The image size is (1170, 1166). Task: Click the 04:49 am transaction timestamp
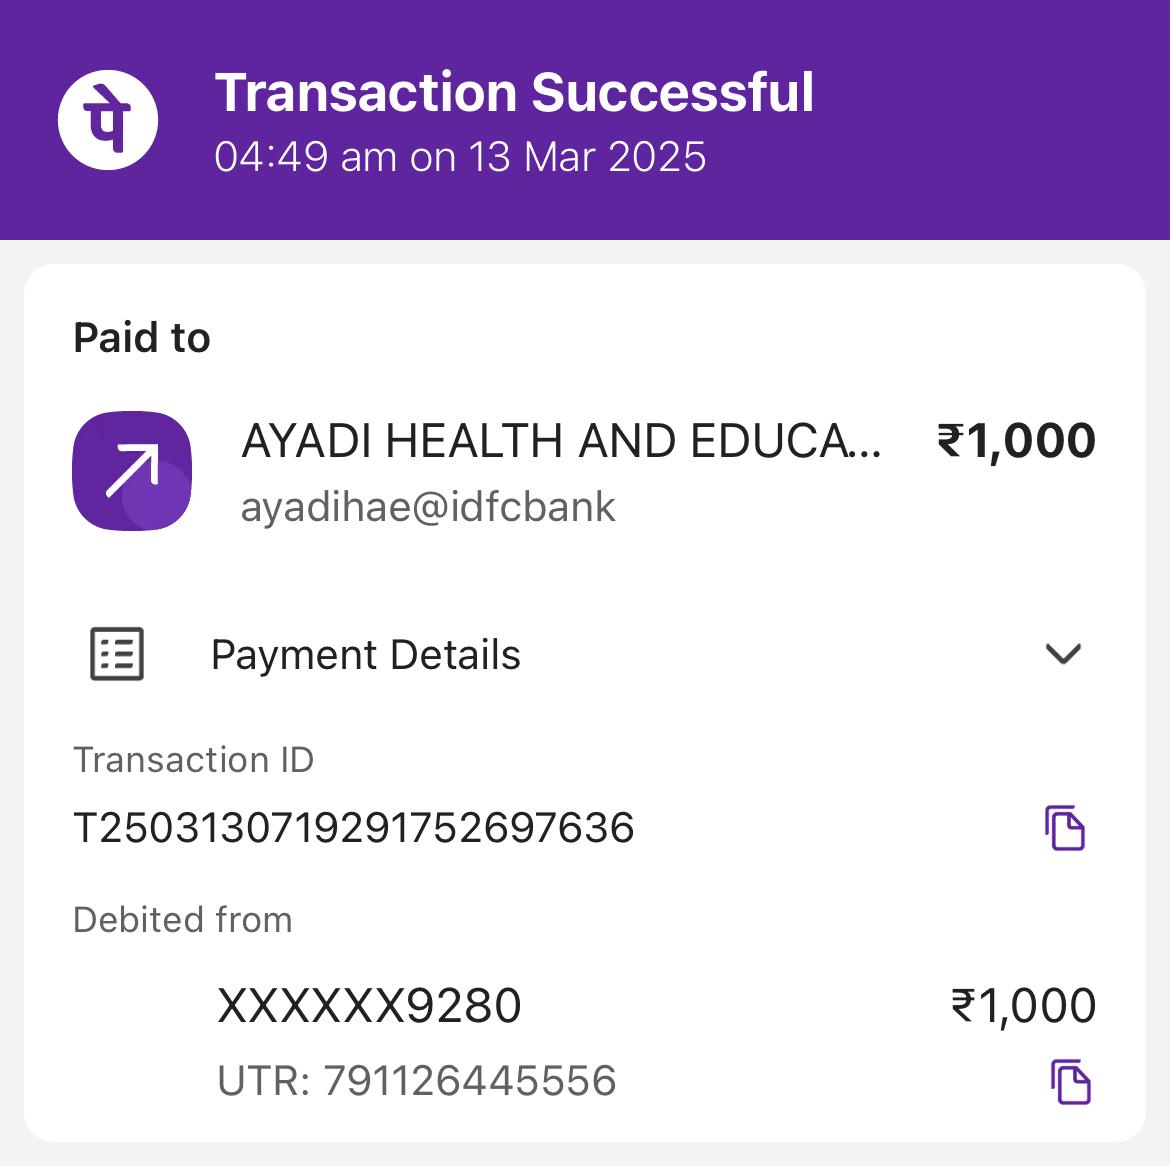[460, 157]
